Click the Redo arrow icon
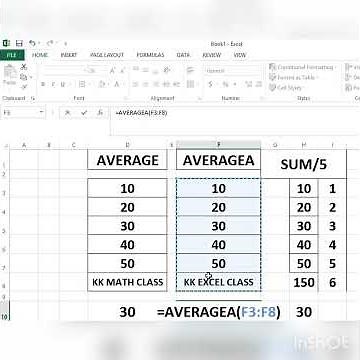The height and width of the screenshot is (360, 360). [x=50, y=43]
